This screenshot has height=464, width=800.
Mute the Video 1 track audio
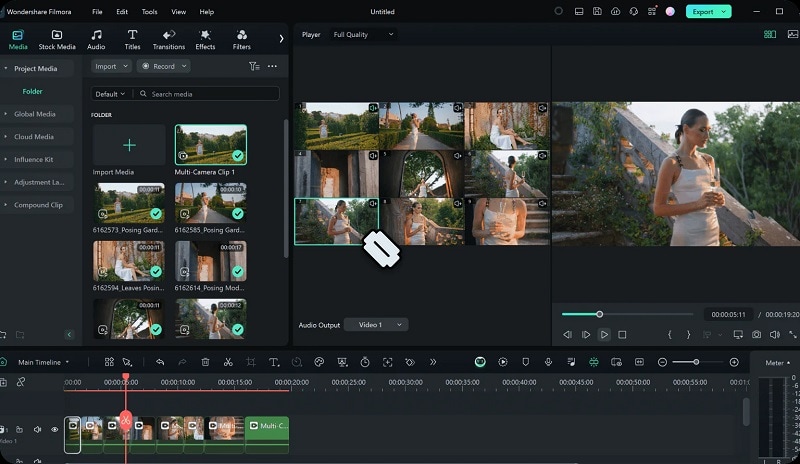click(38, 429)
